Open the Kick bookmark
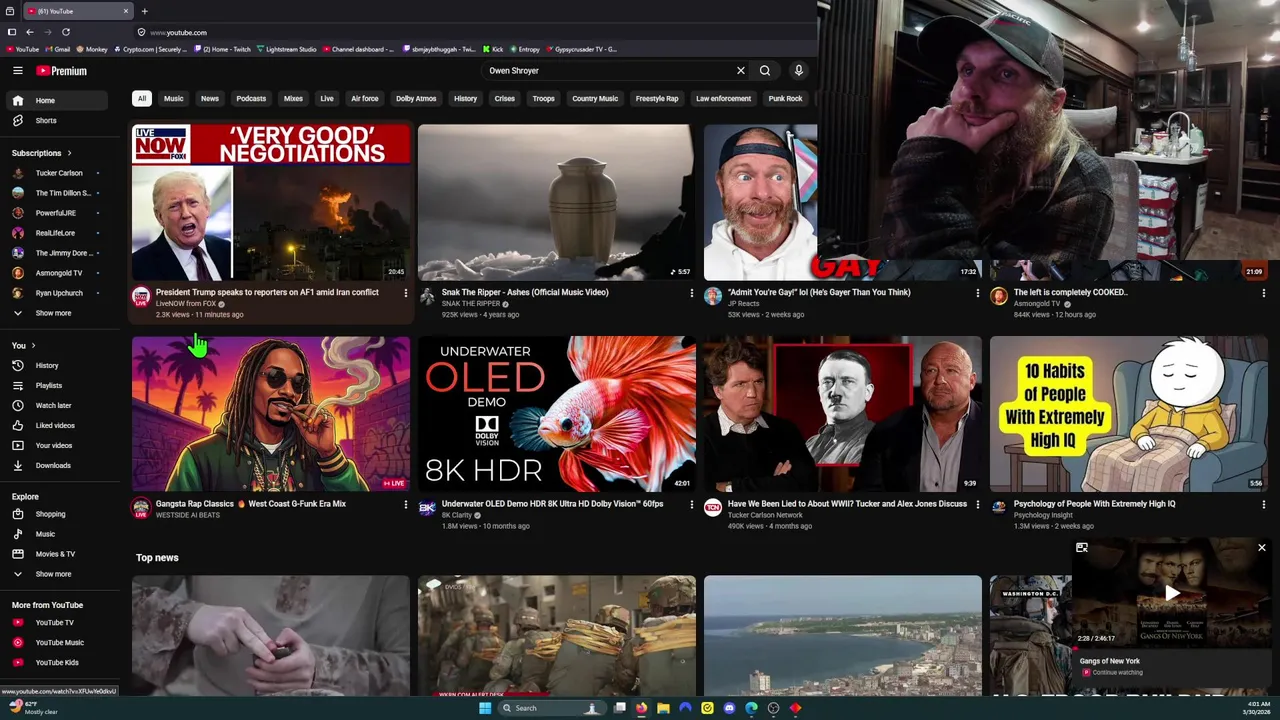Screen dimensions: 1280x720 point(493,49)
